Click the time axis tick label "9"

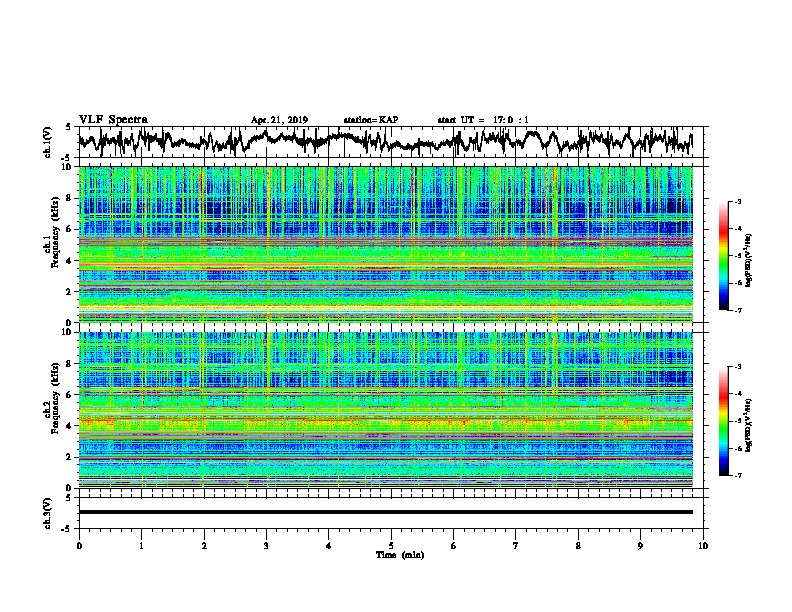click(640, 546)
